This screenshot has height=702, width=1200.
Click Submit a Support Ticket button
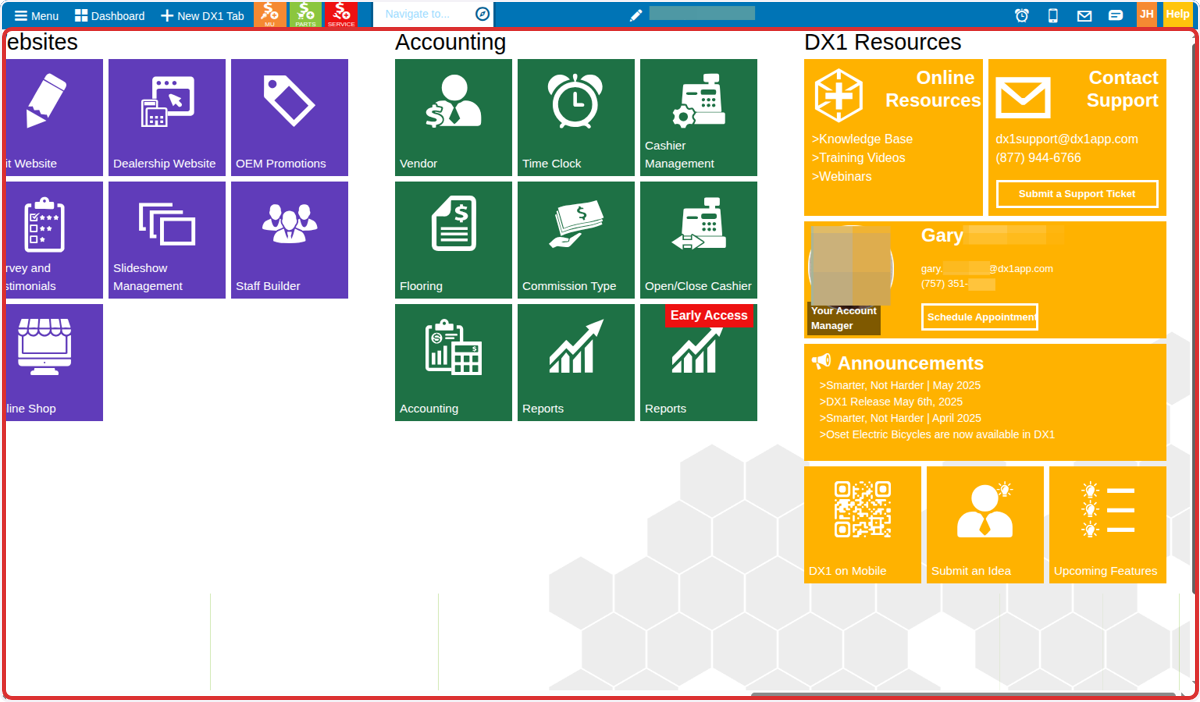tap(1077, 194)
